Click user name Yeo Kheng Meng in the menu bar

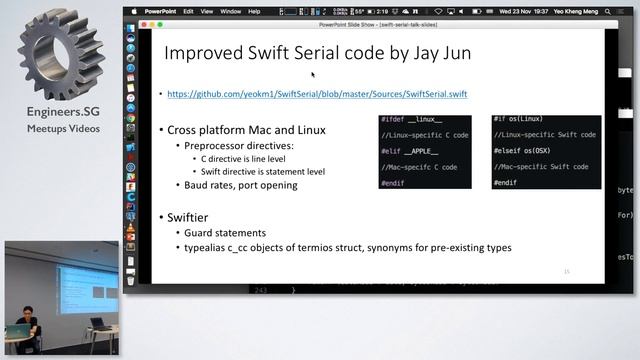[x=576, y=11]
